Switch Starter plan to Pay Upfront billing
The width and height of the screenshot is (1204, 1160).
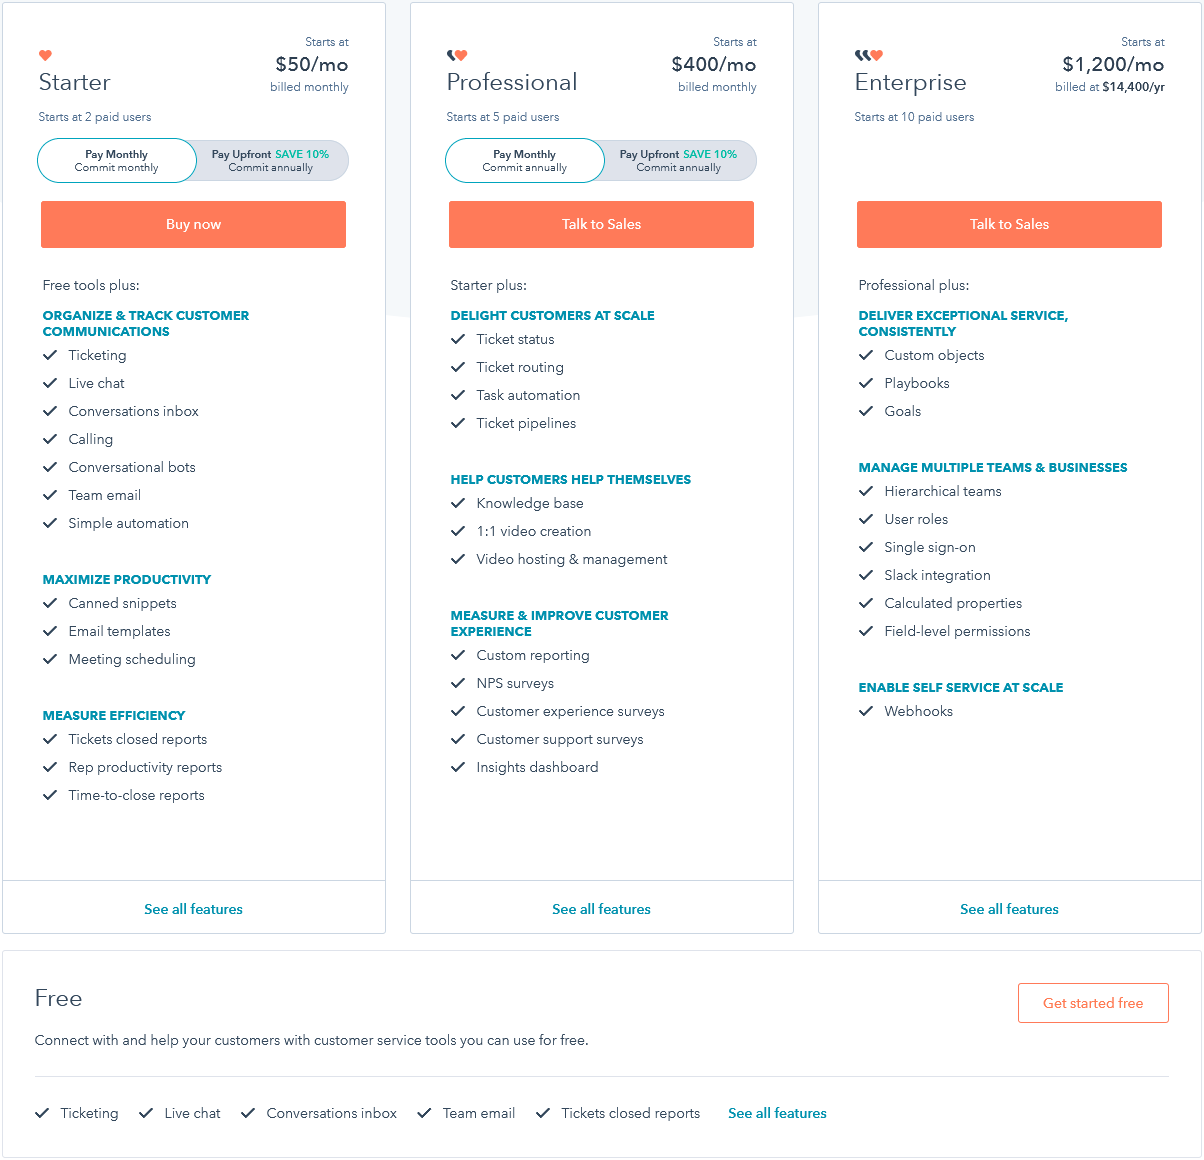271,160
